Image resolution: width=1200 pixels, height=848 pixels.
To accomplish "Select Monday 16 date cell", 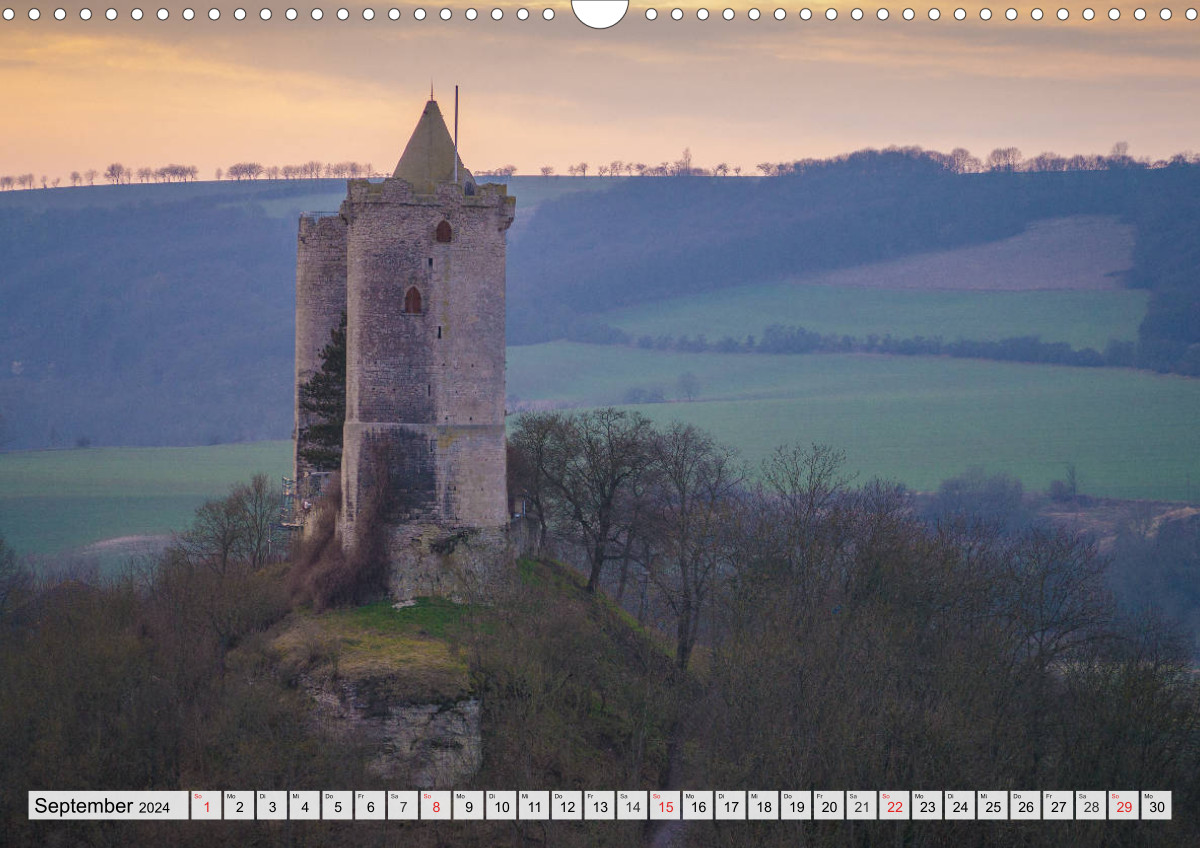I will pos(697,806).
